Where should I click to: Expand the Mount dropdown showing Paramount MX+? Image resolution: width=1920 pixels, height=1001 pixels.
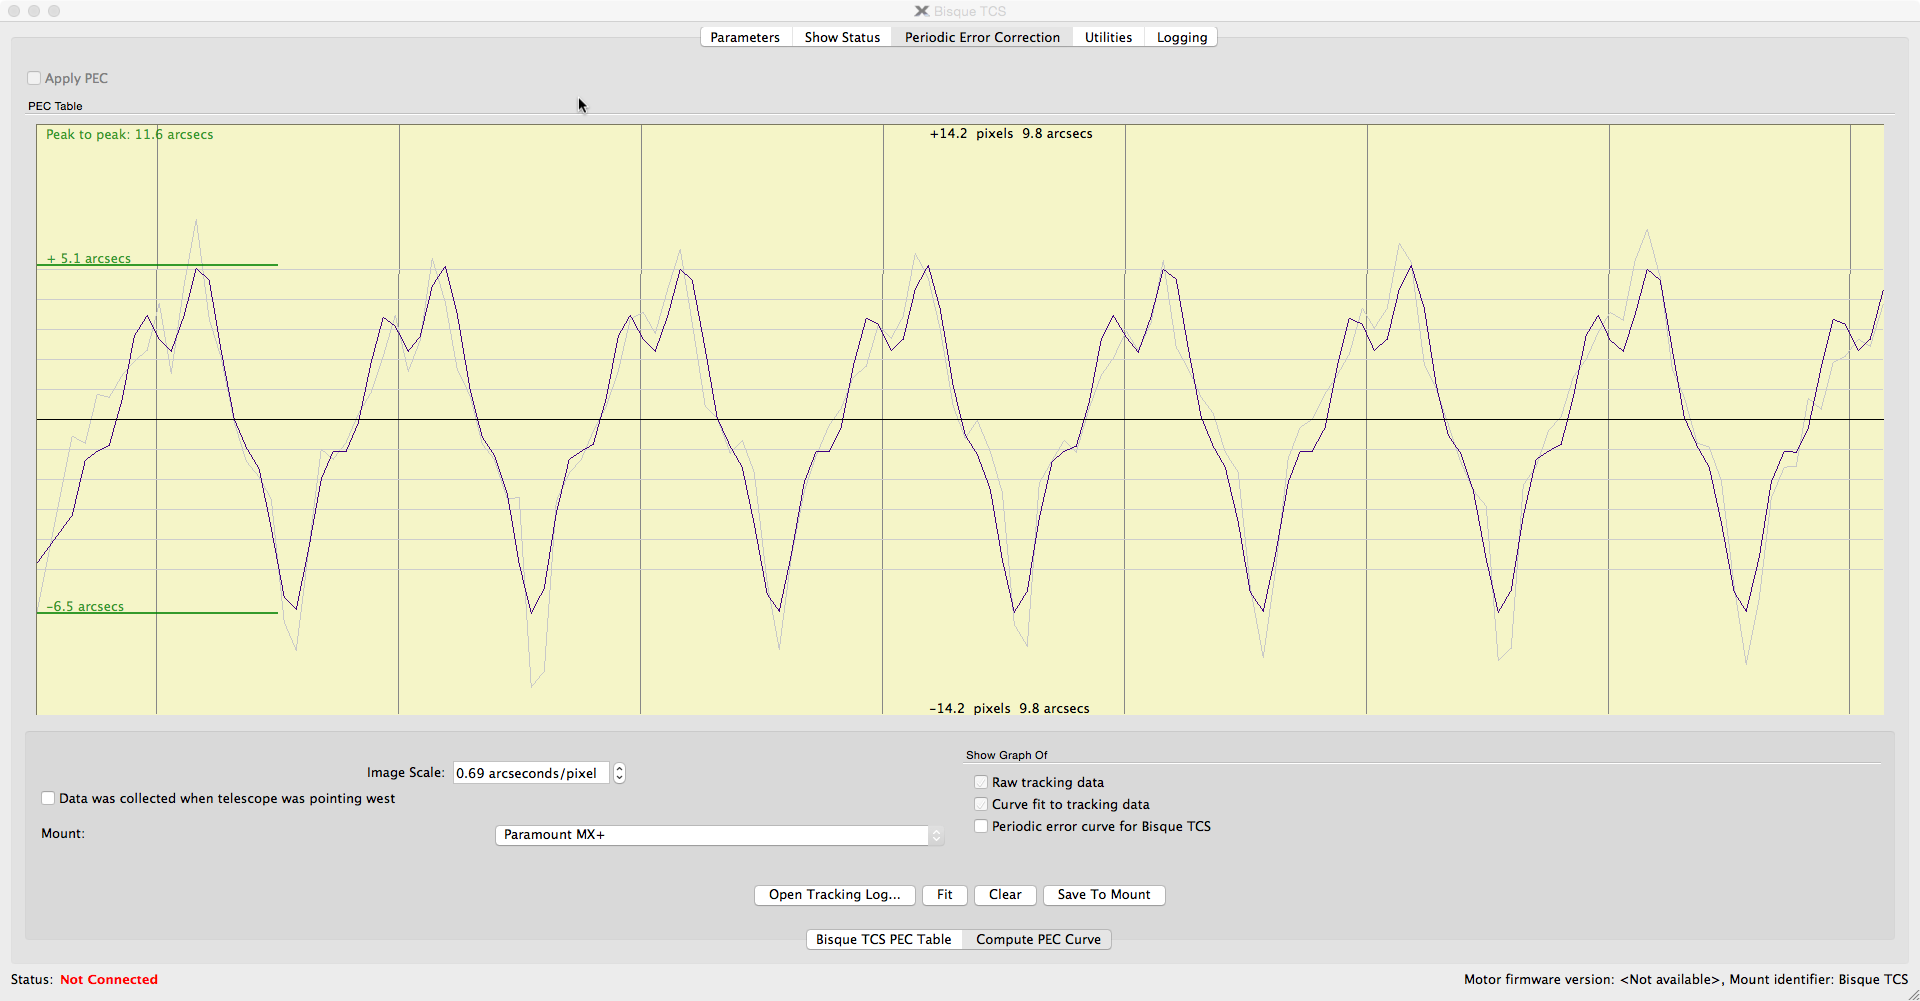pyautogui.click(x=718, y=835)
